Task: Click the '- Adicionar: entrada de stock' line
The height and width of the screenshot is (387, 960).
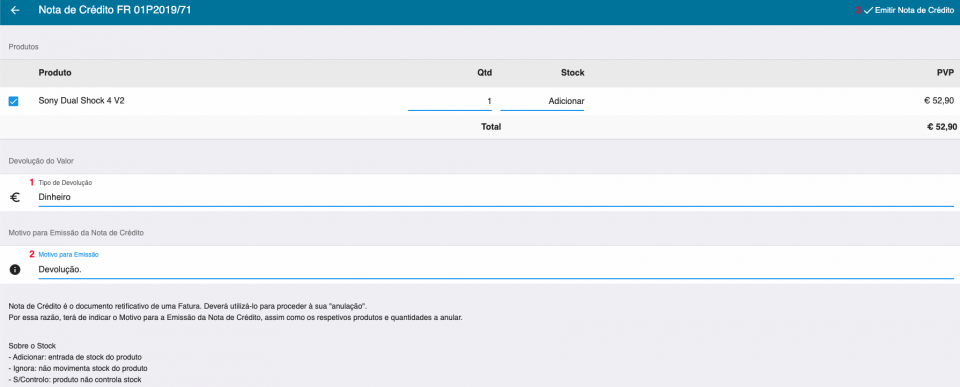Action: click(75, 357)
